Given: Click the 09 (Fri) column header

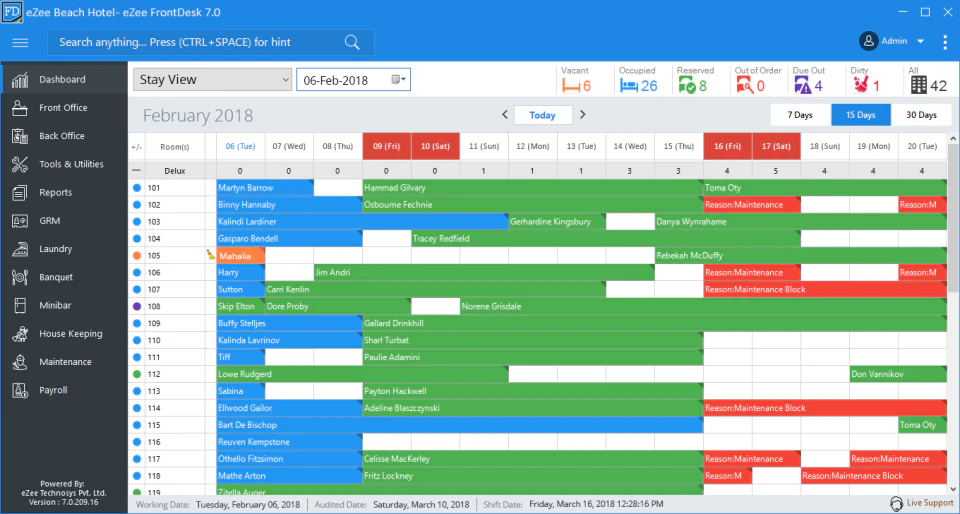Looking at the screenshot, I should pyautogui.click(x=387, y=147).
